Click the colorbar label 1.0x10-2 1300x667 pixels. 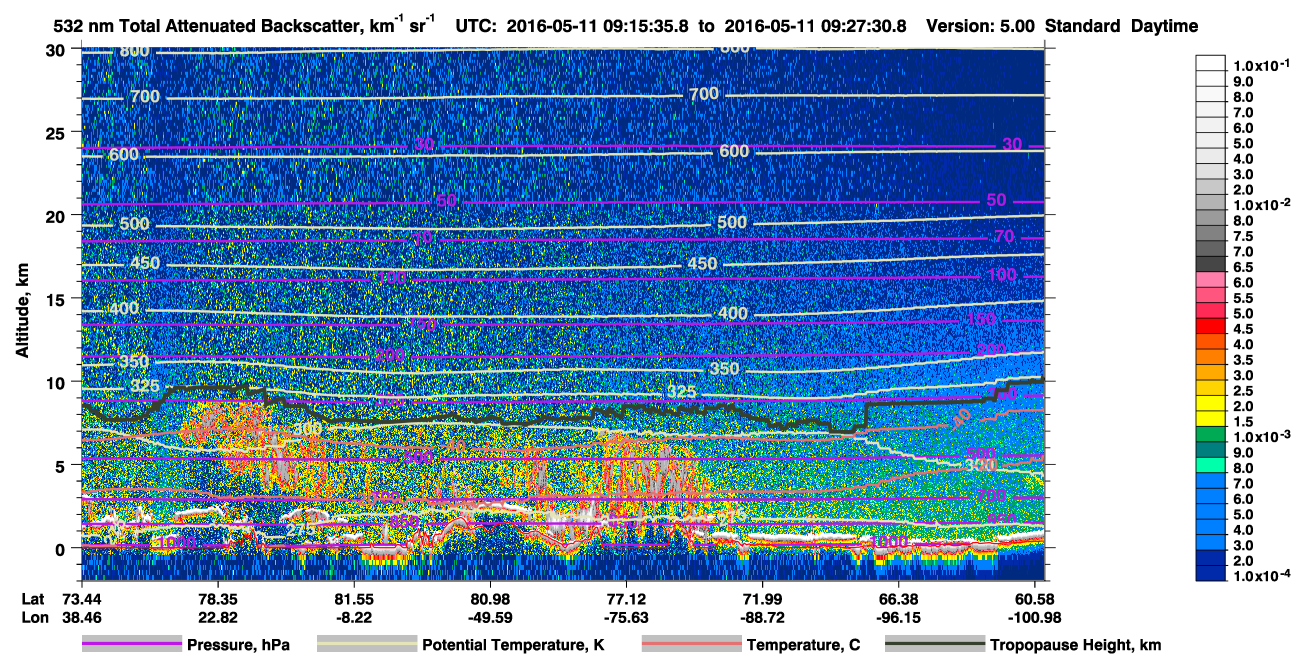(1260, 205)
